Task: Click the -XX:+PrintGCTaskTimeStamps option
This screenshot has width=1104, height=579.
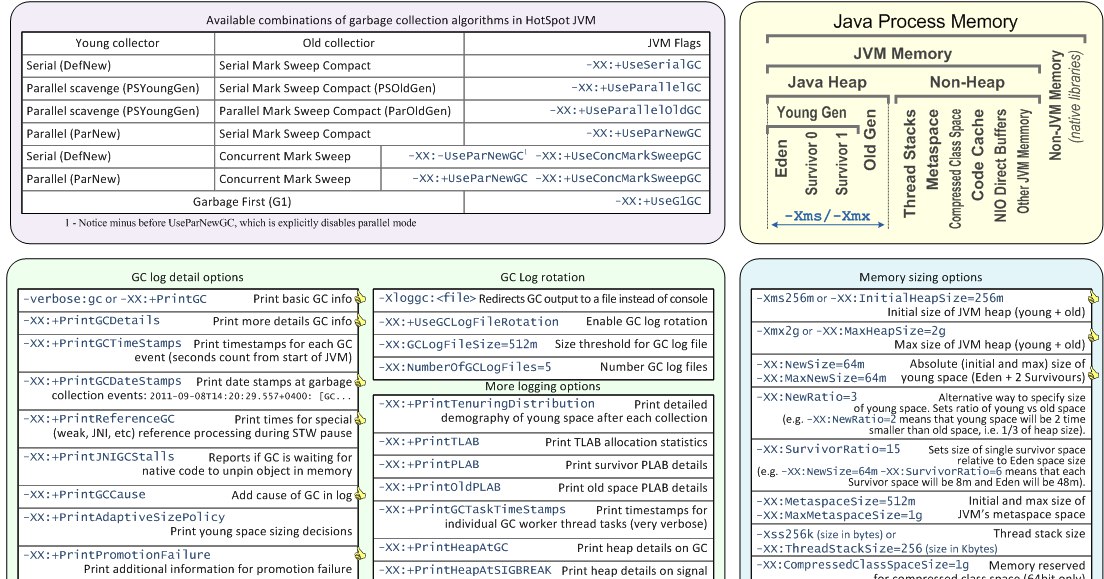Action: tap(472, 509)
